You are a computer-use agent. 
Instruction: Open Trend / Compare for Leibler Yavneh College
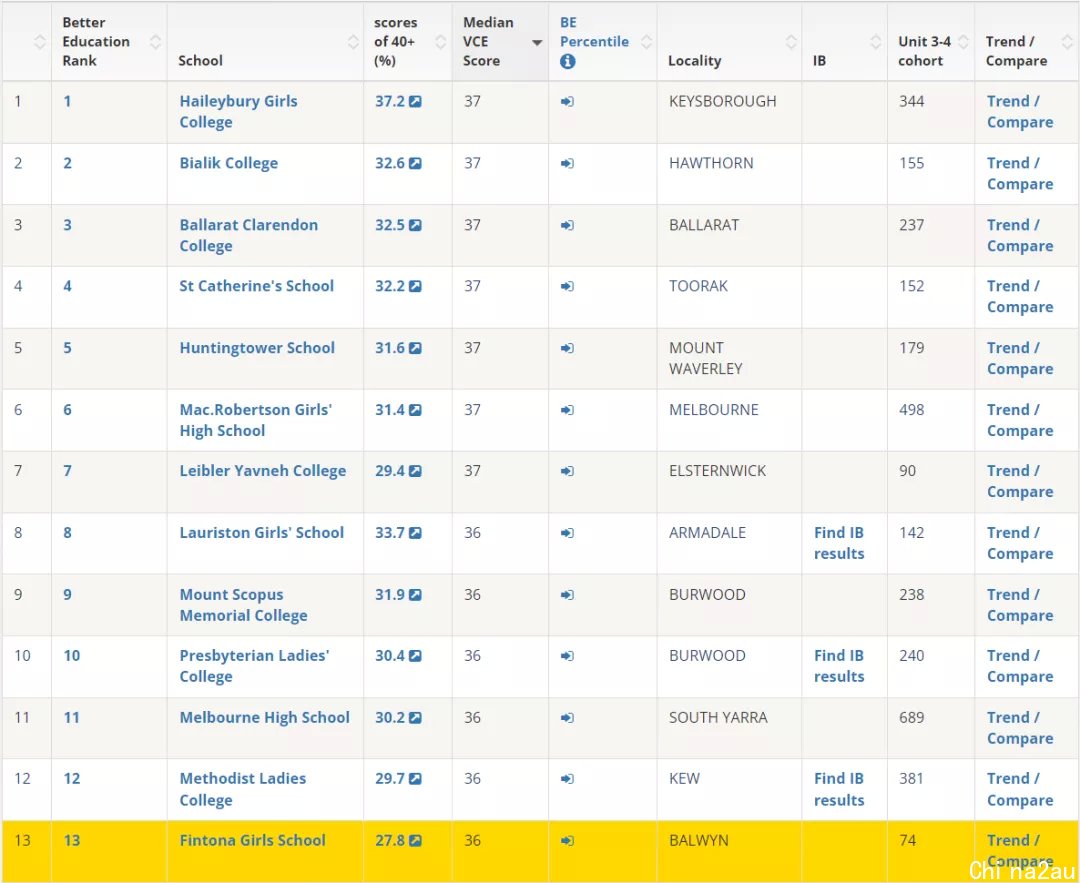pyautogui.click(x=1020, y=481)
